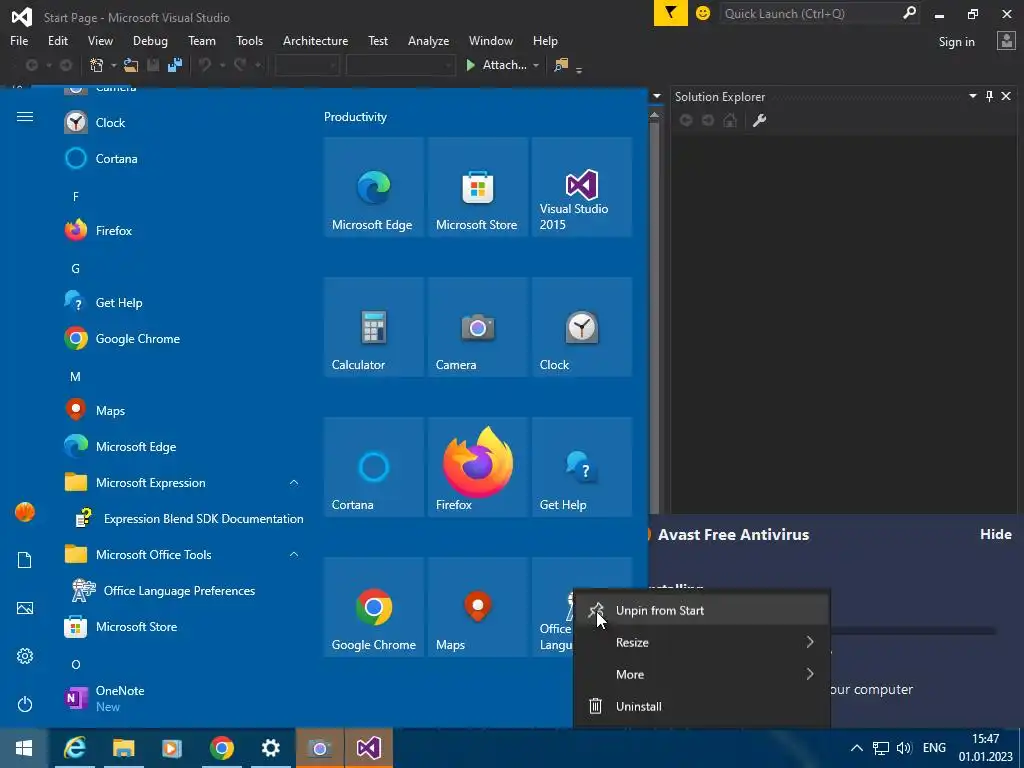
Task: Open Documents from the Start sidebar
Action: click(25, 560)
